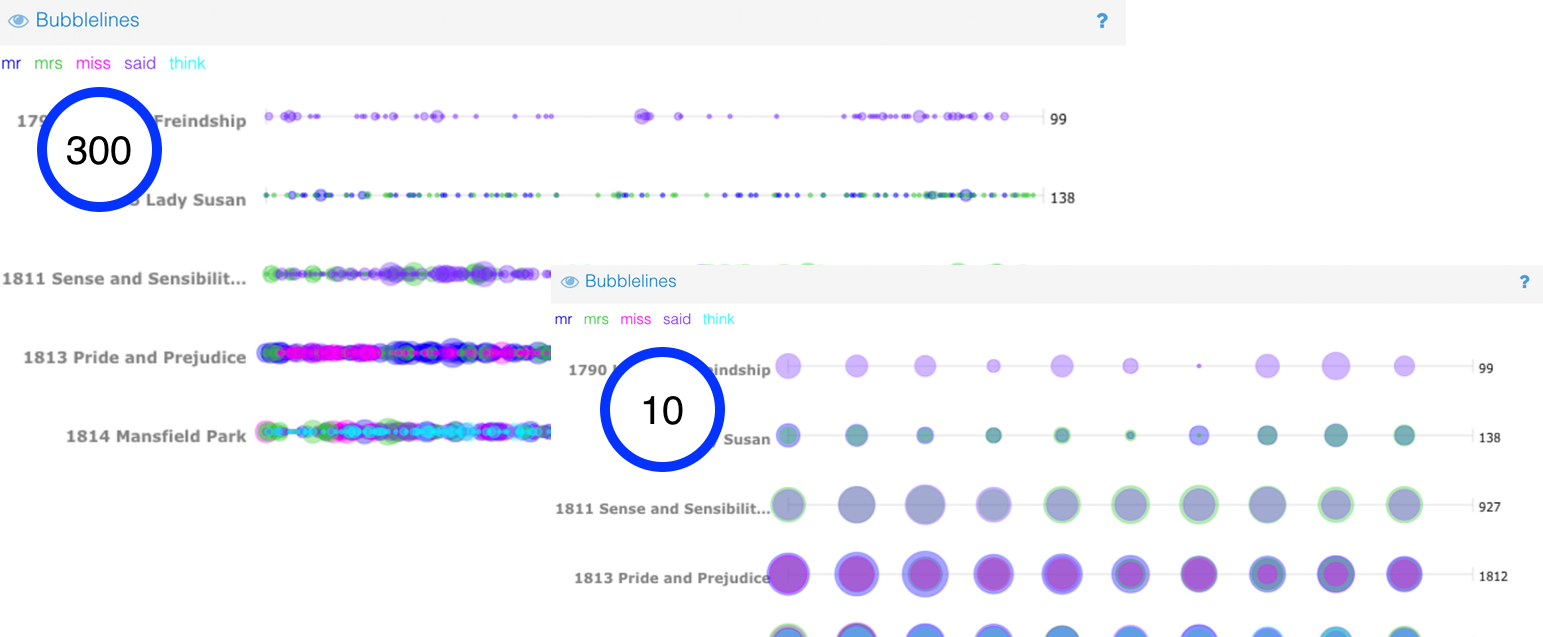Open help question mark in the 10-segment panel

(1524, 282)
